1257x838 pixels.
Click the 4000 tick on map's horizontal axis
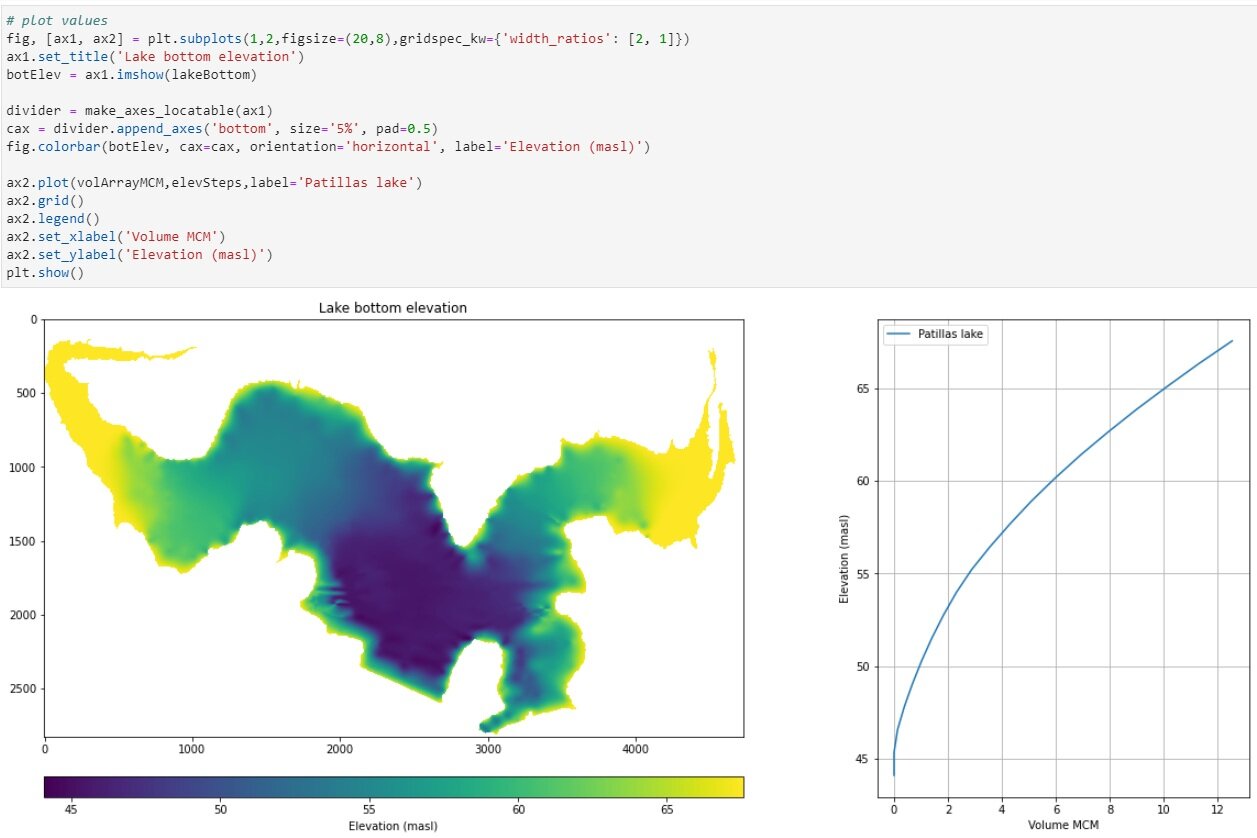634,747
